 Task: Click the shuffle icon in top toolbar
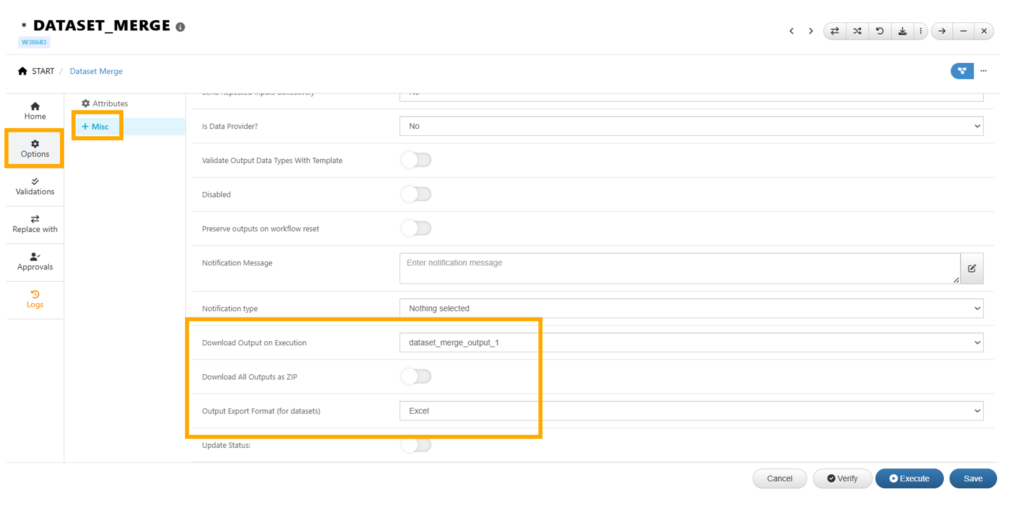point(857,31)
